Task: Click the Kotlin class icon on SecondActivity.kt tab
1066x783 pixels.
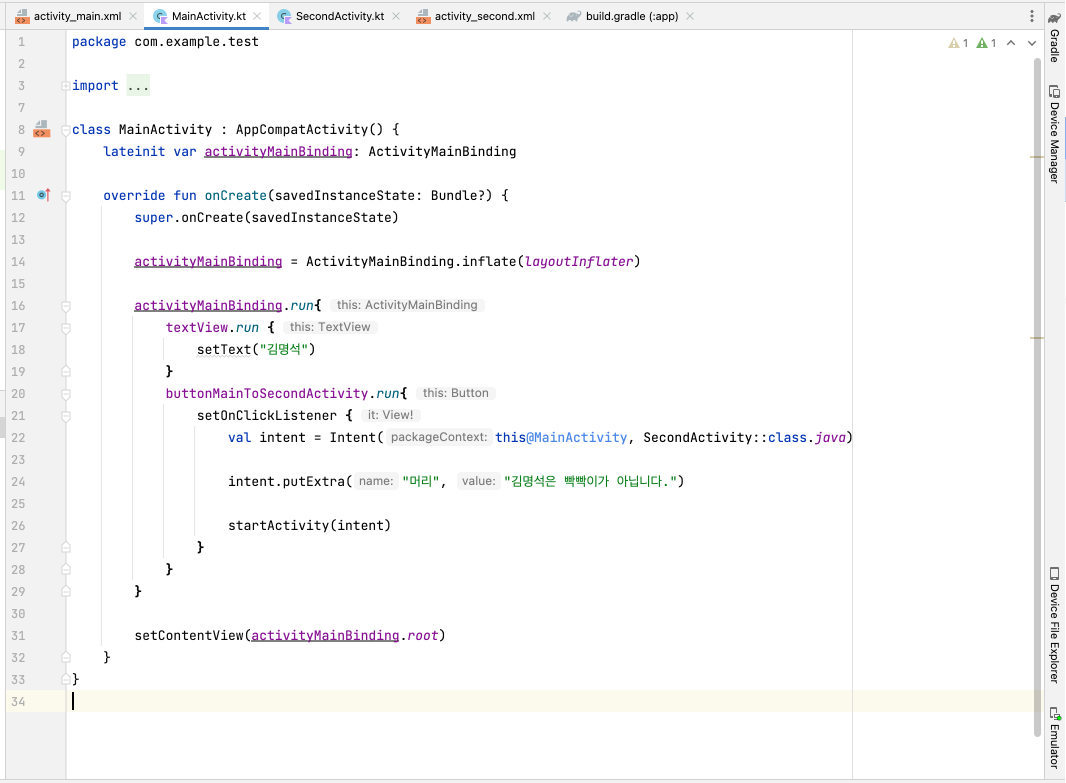Action: click(x=285, y=16)
